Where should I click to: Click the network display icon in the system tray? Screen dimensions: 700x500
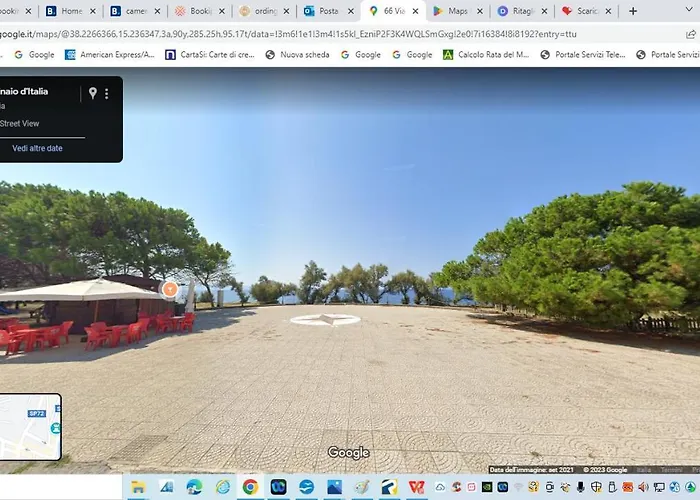pyautogui.click(x=659, y=487)
